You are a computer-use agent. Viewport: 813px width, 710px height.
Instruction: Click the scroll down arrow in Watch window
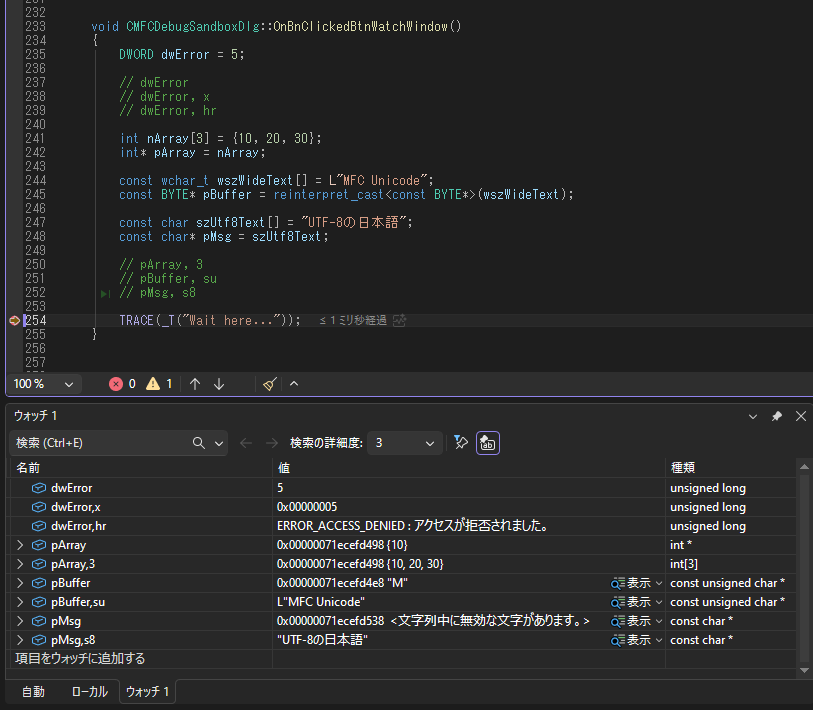coord(804,671)
